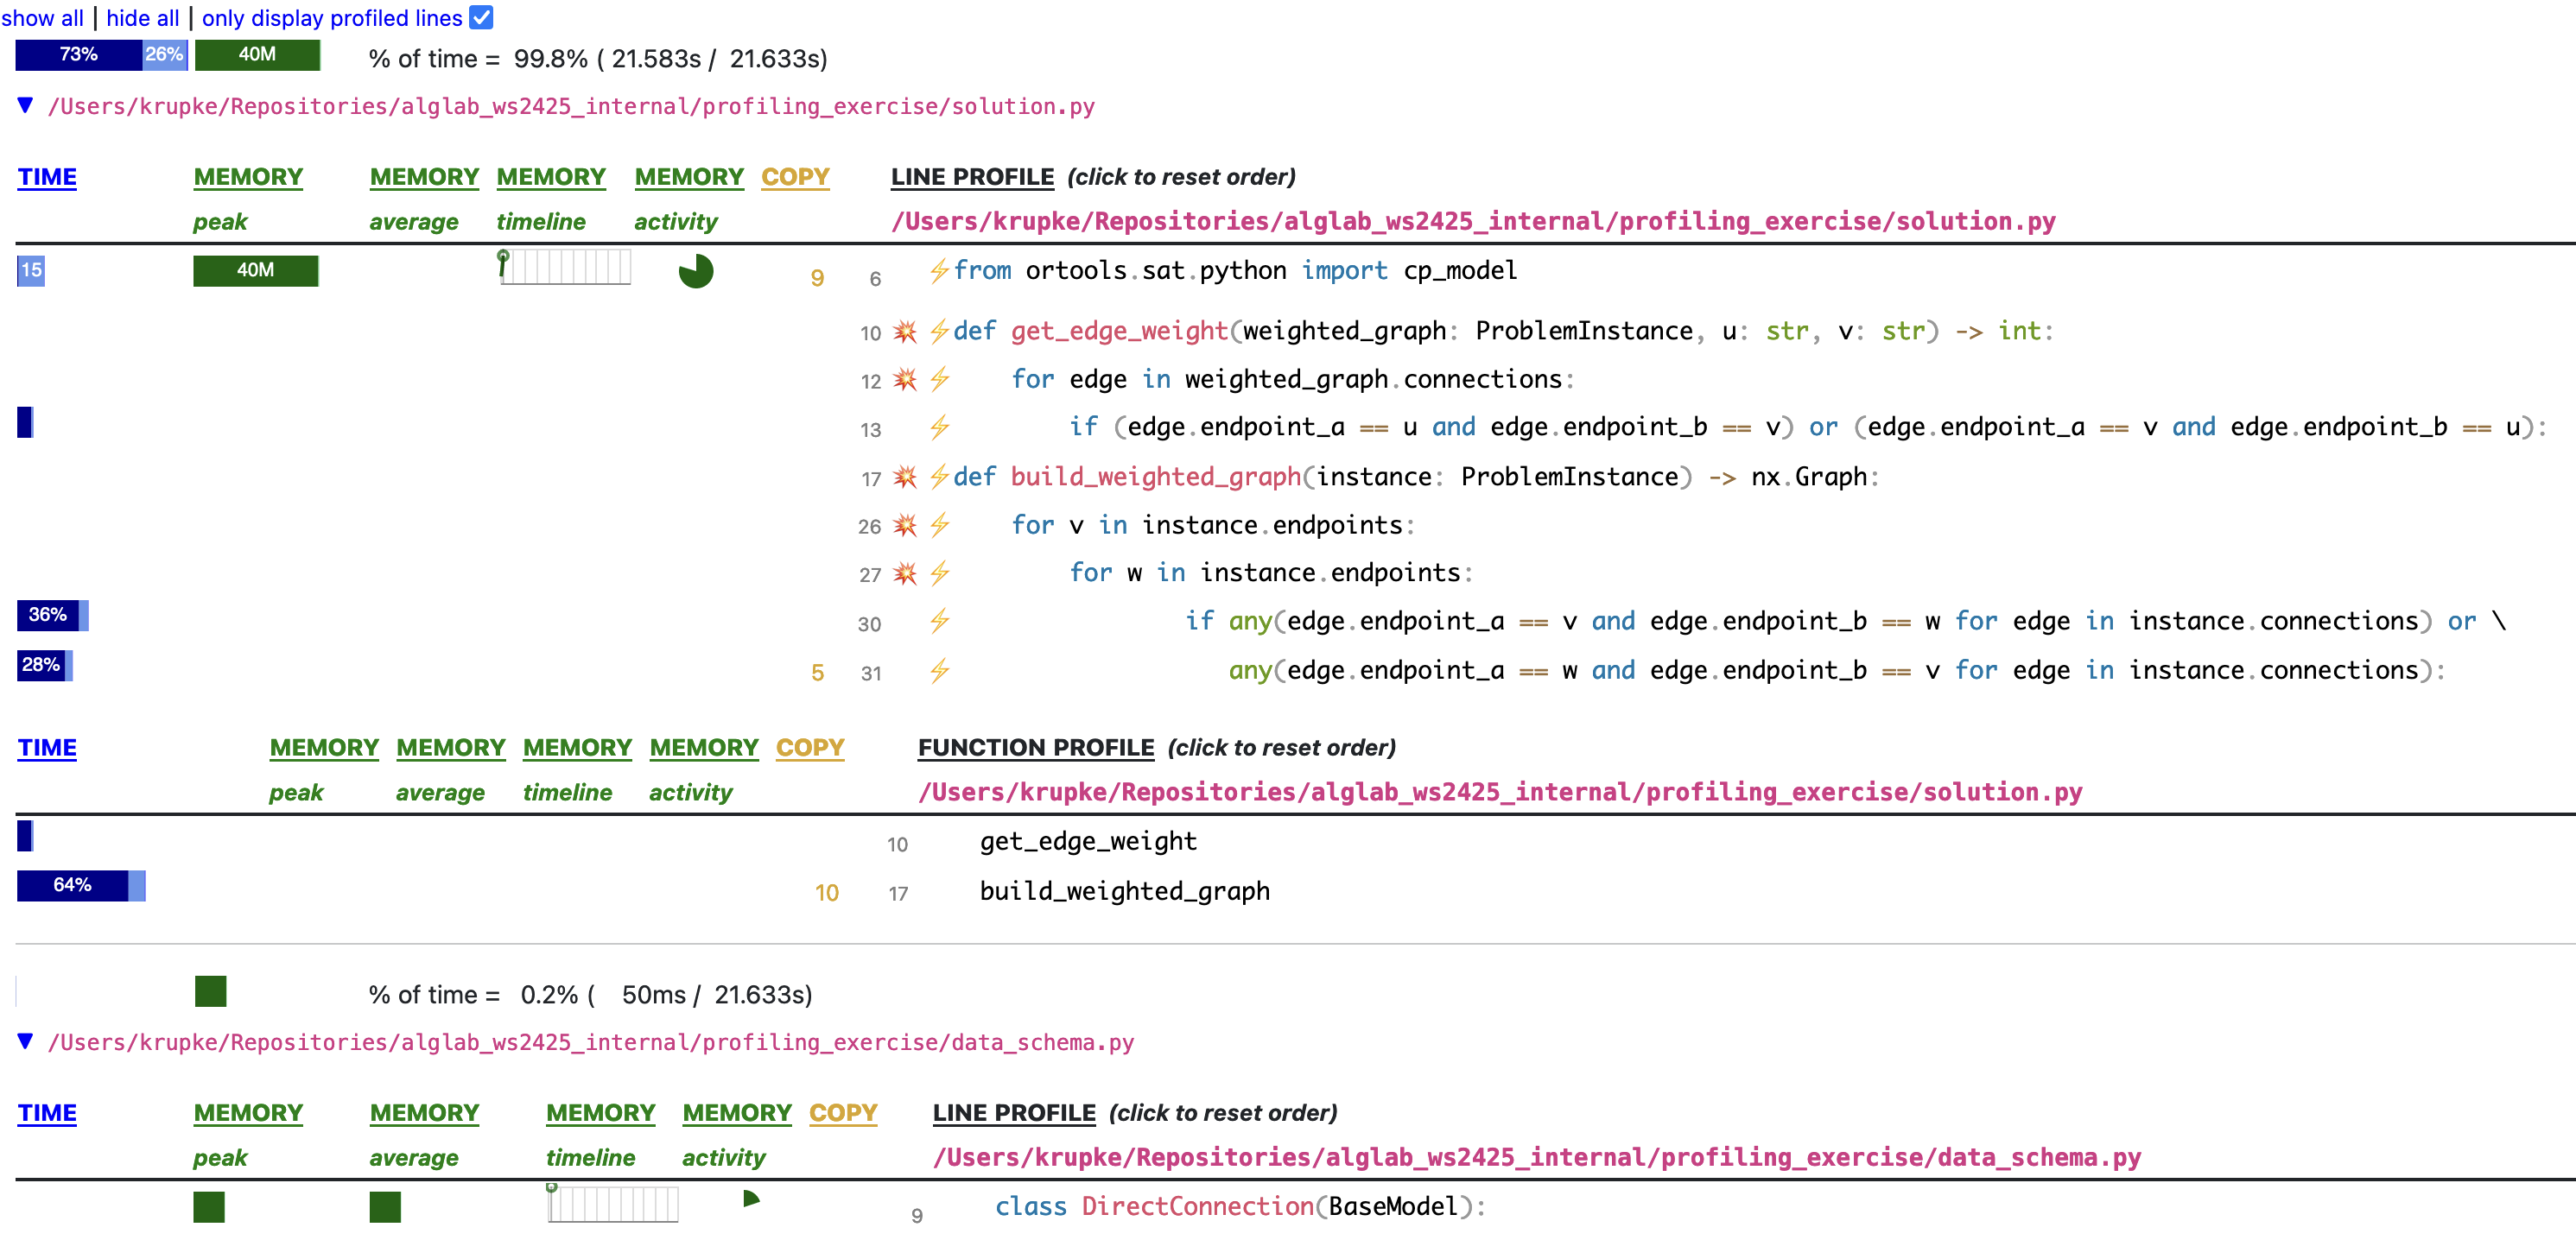Image resolution: width=2576 pixels, height=1240 pixels.
Task: Click explosion icon on line 17
Action: pos(904,477)
